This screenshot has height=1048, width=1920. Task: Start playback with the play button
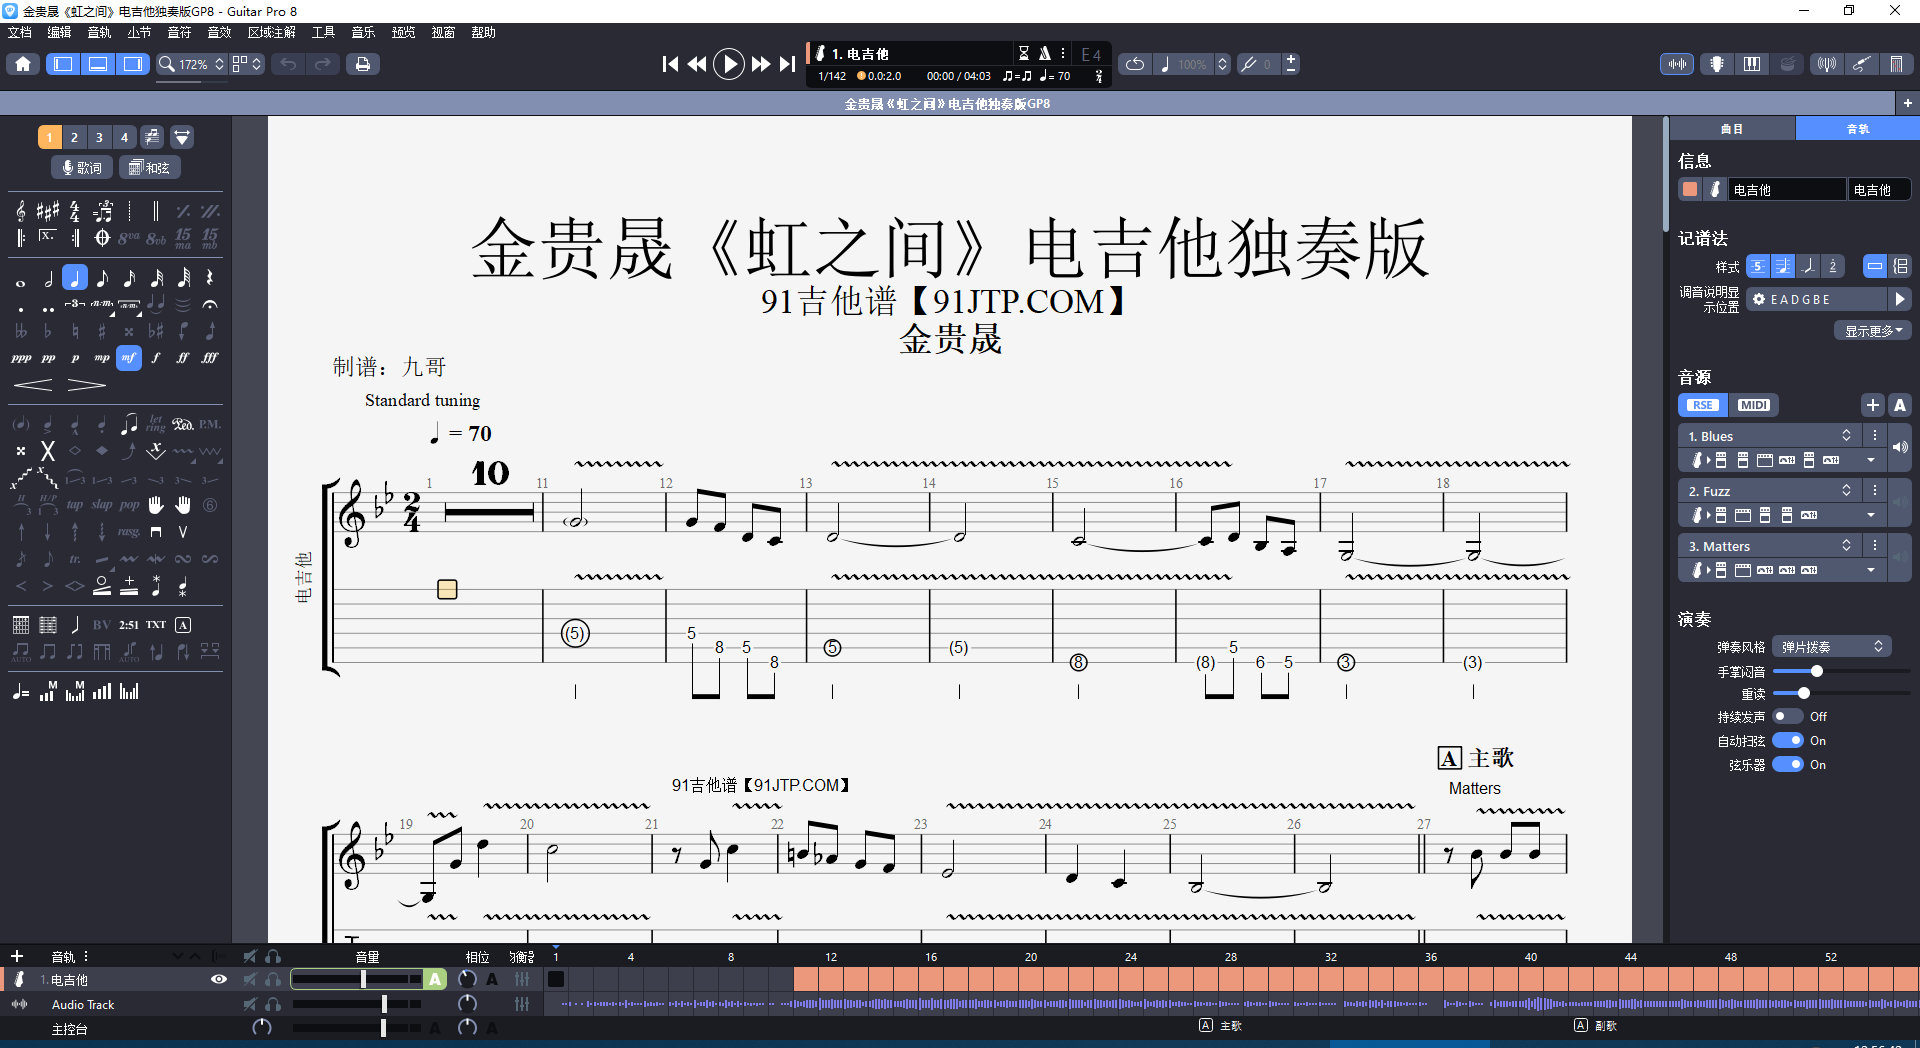pyautogui.click(x=729, y=64)
